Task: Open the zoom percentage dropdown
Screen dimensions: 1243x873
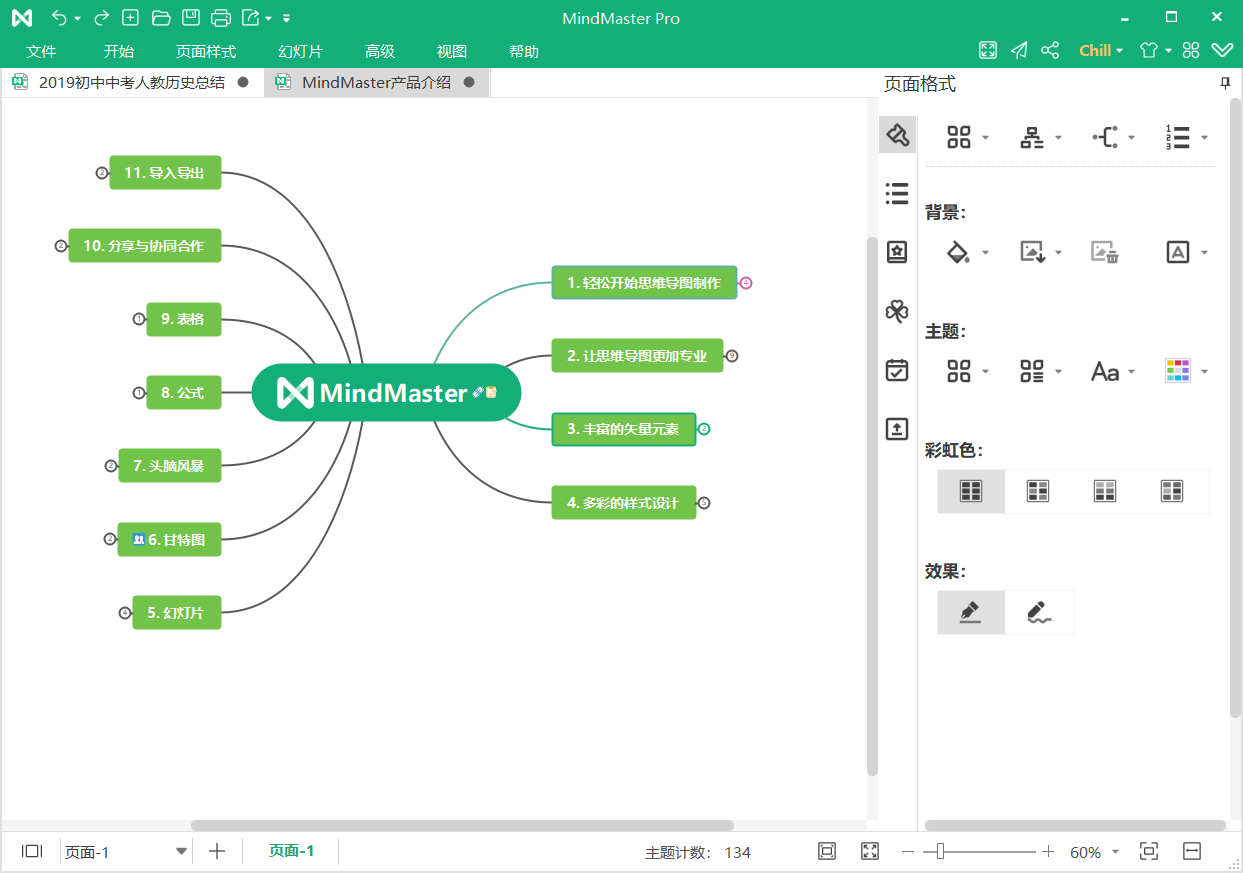Action: [1116, 852]
